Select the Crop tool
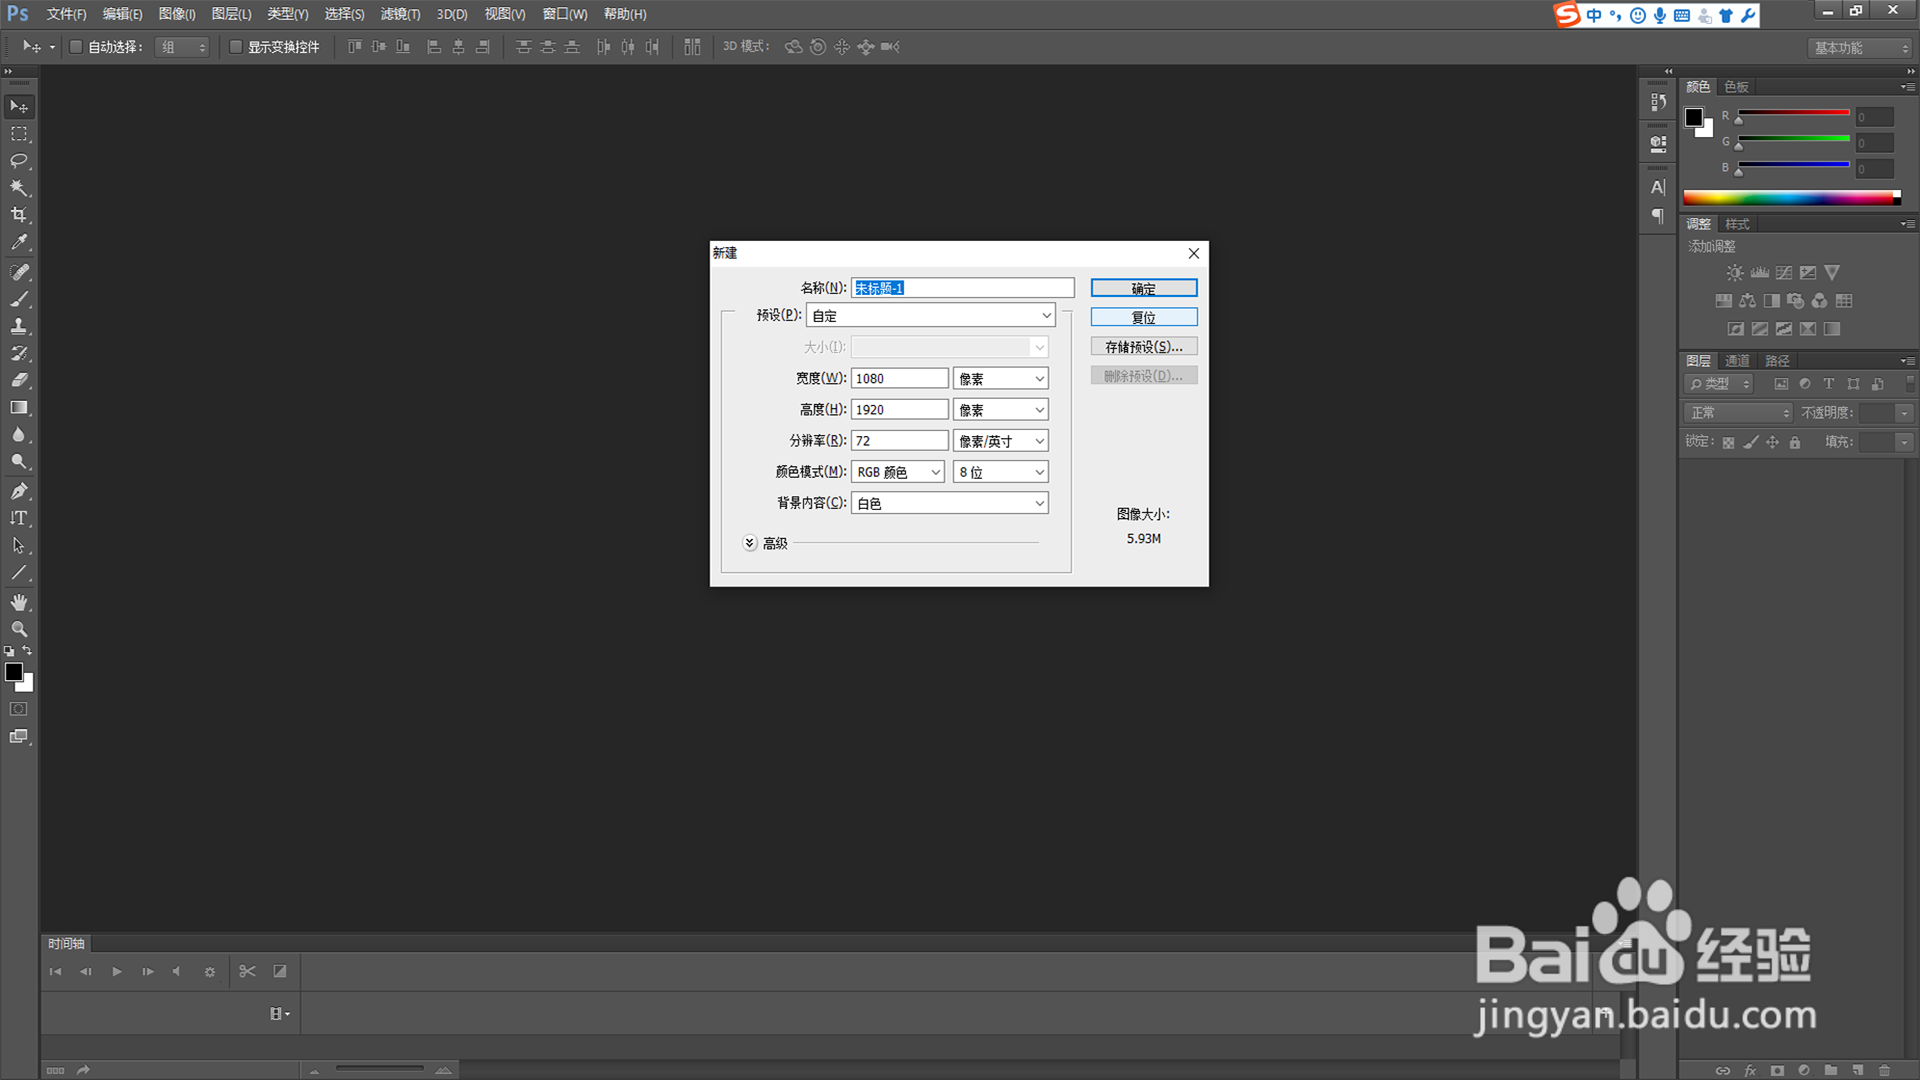Viewport: 1920px width, 1080px height. [x=19, y=215]
